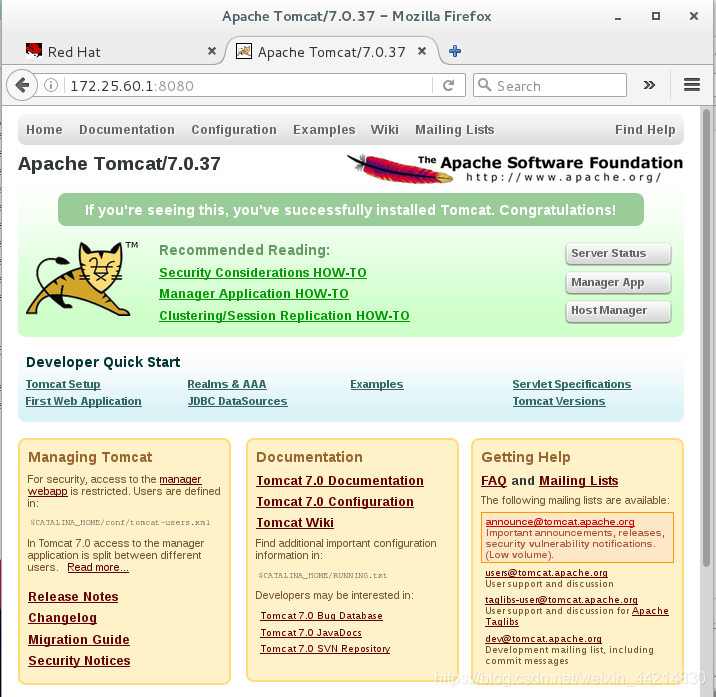Open the Servlet Specifications link
This screenshot has height=697, width=716.
coord(572,384)
